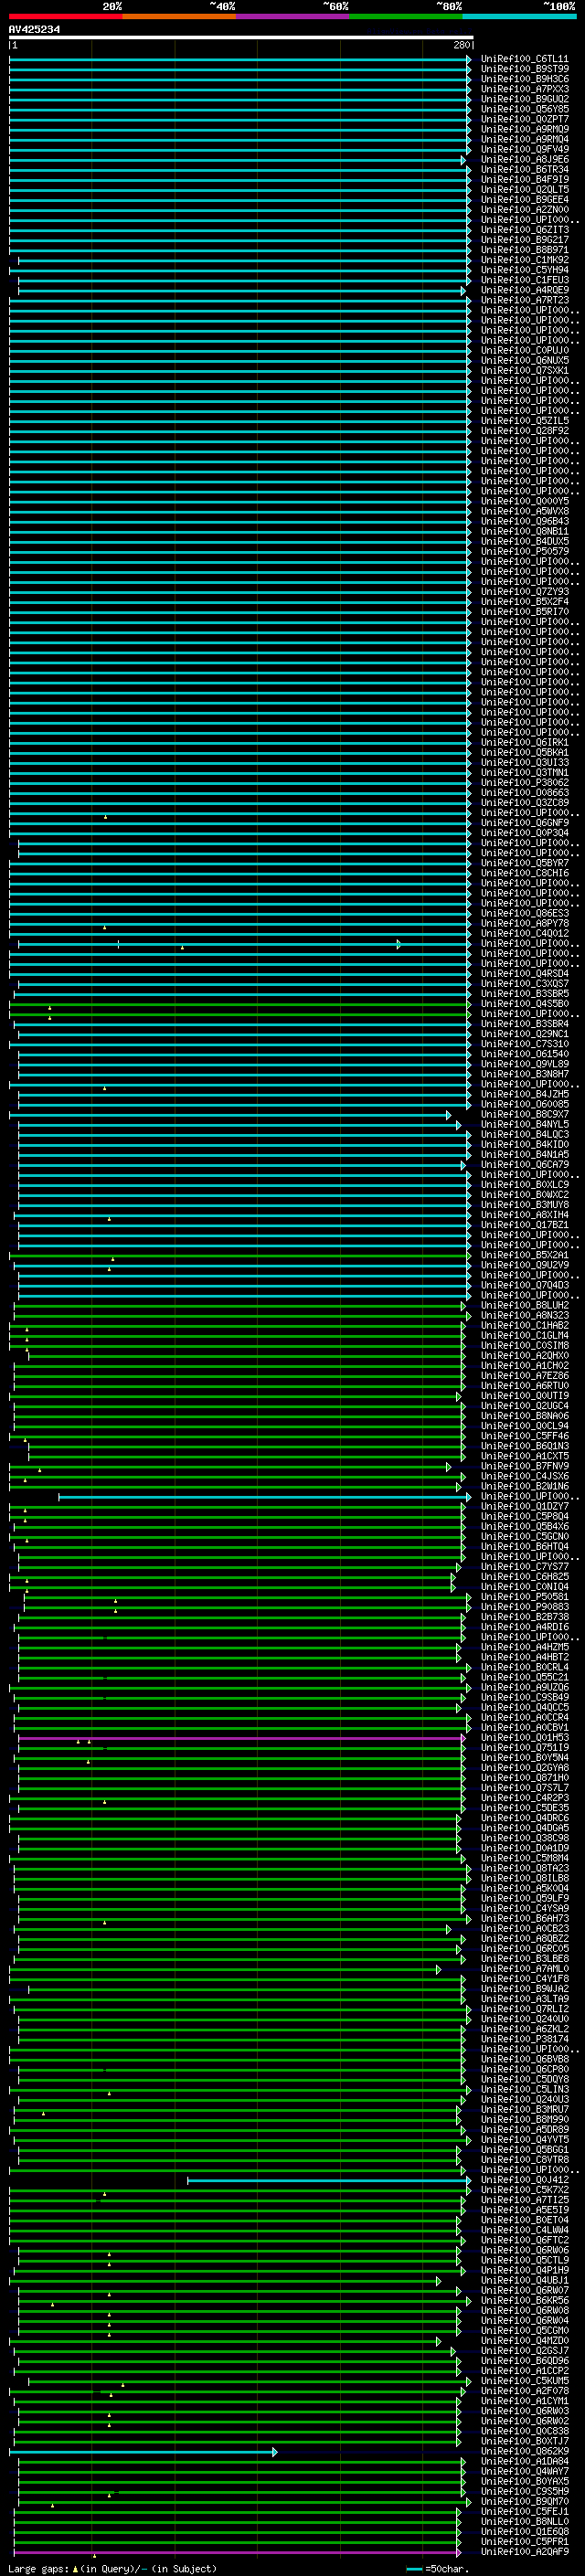Select label UniRef100_C7YS77

[525, 1567]
